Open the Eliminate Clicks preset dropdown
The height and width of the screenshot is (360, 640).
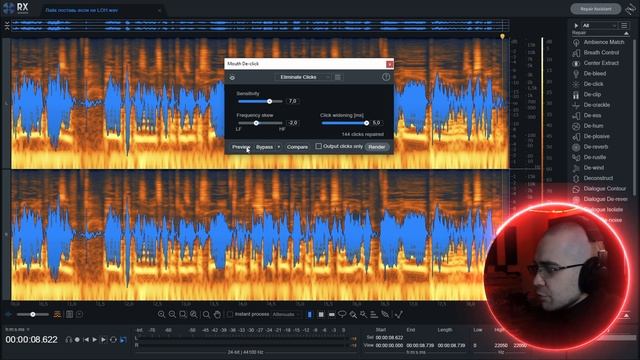[x=303, y=77]
